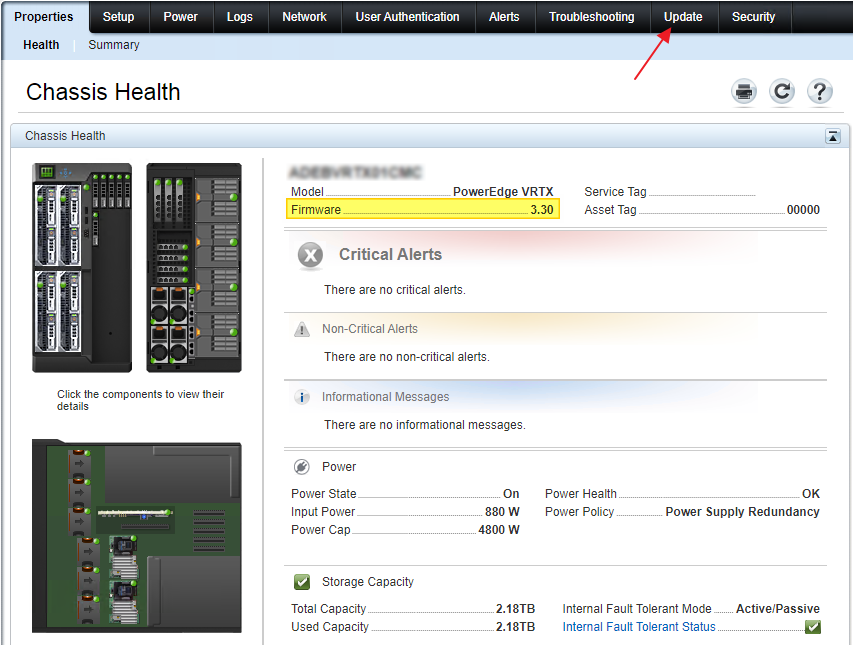Open the help question mark icon
This screenshot has height=645, width=853.
819,92
